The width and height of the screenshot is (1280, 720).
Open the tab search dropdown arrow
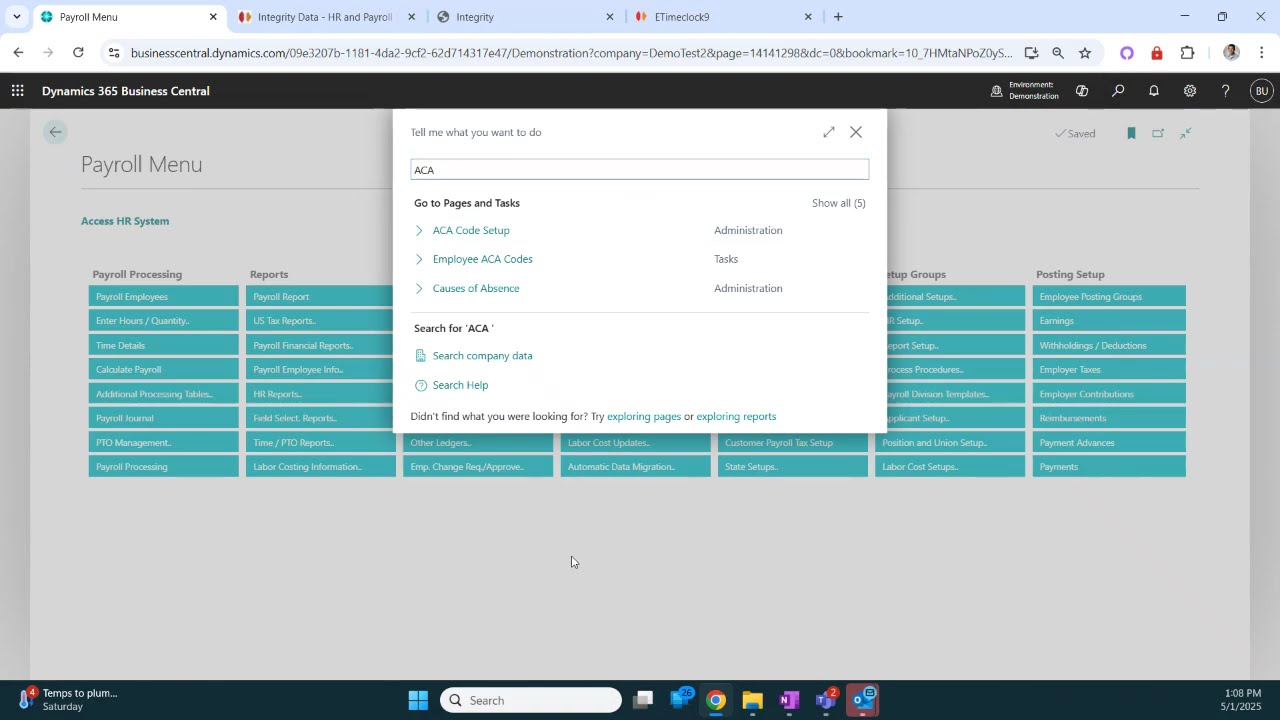tap(17, 17)
